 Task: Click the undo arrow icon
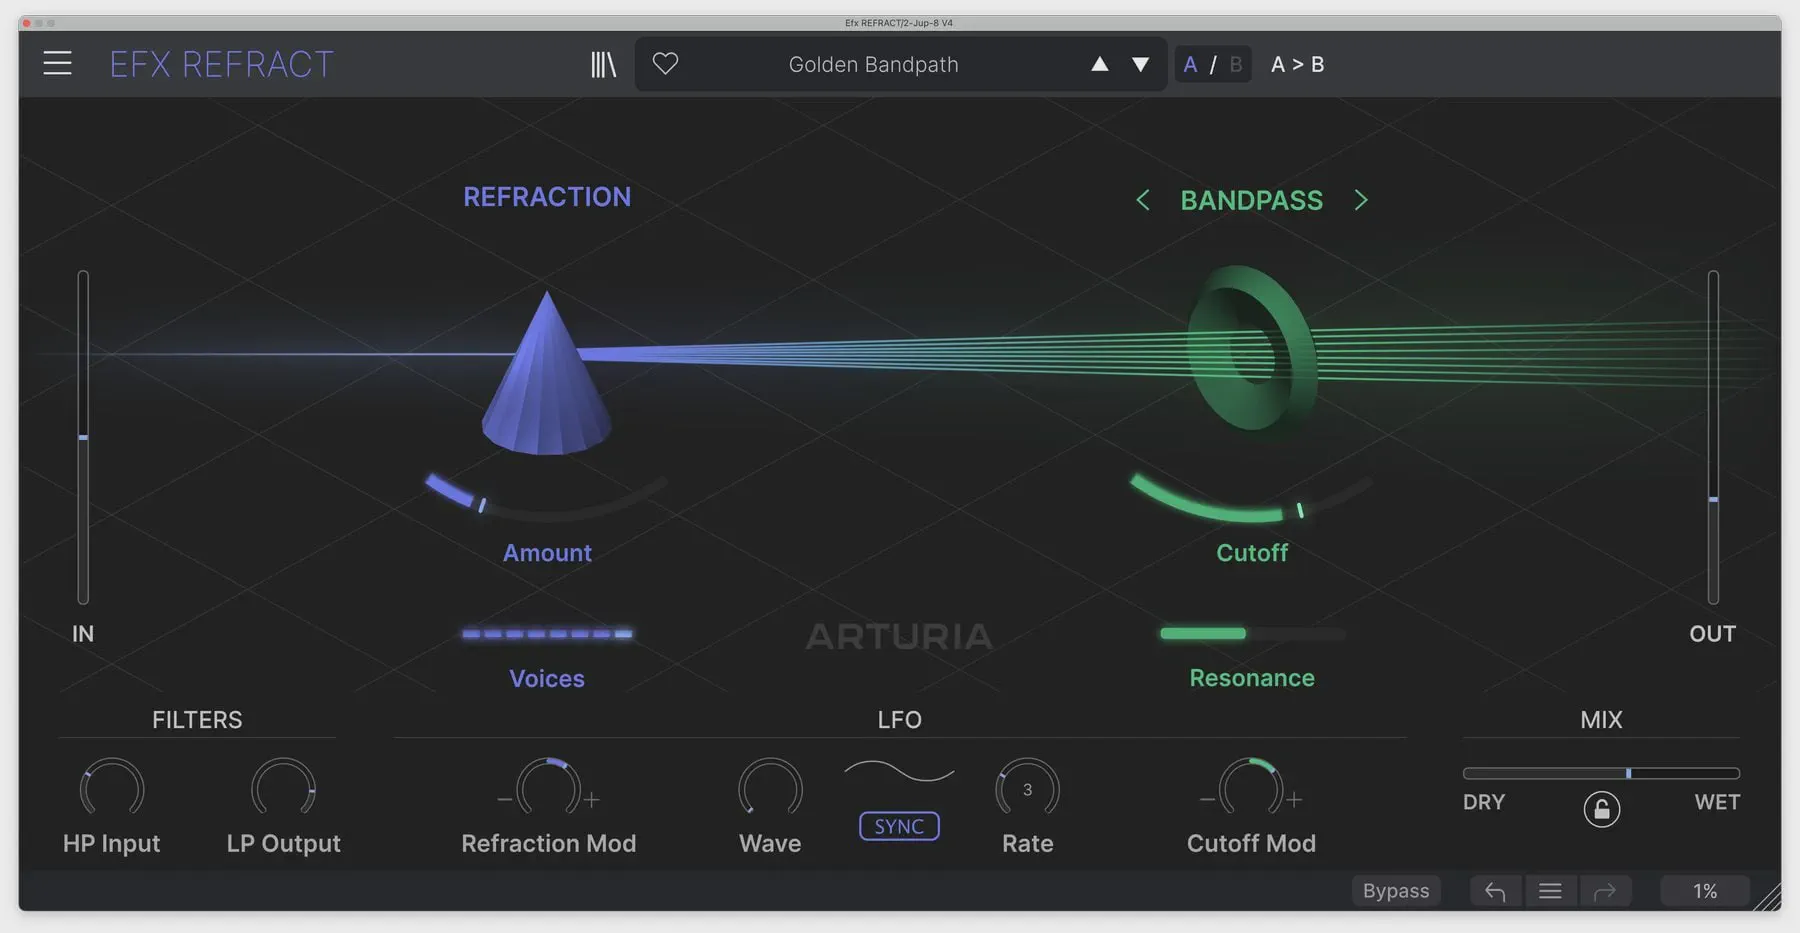point(1495,891)
